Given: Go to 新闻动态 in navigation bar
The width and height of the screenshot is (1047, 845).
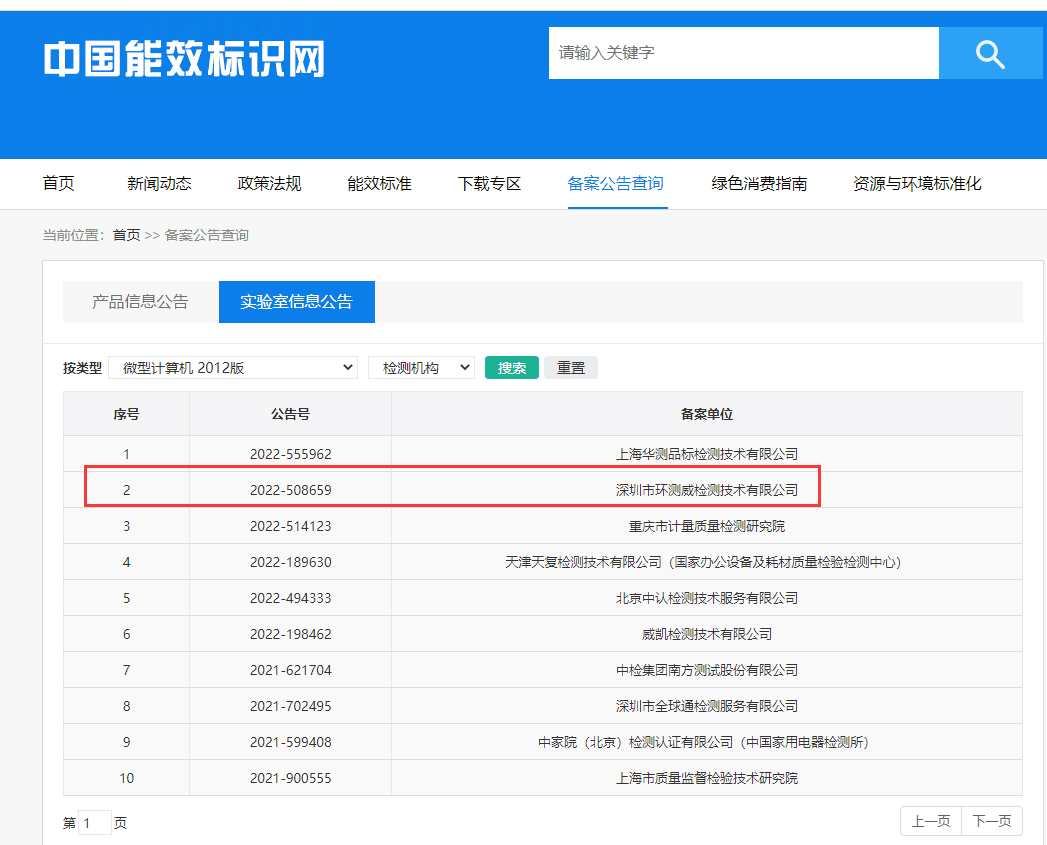Looking at the screenshot, I should coord(159,184).
